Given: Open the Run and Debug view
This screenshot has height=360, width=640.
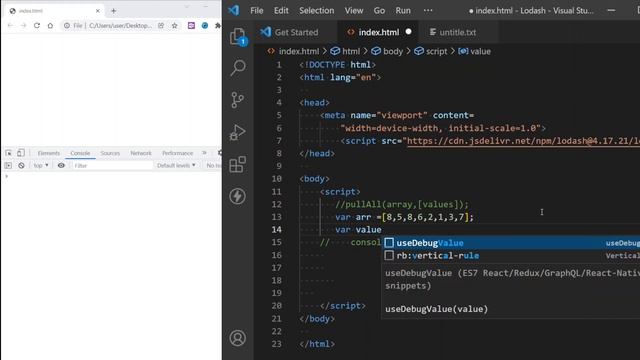Looking at the screenshot, I should (x=238, y=132).
